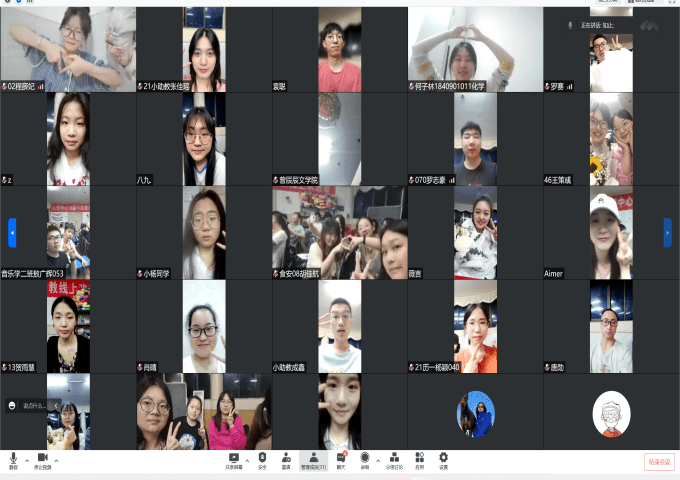Expand the share screen options arrow
The width and height of the screenshot is (680, 480).
tap(246, 461)
